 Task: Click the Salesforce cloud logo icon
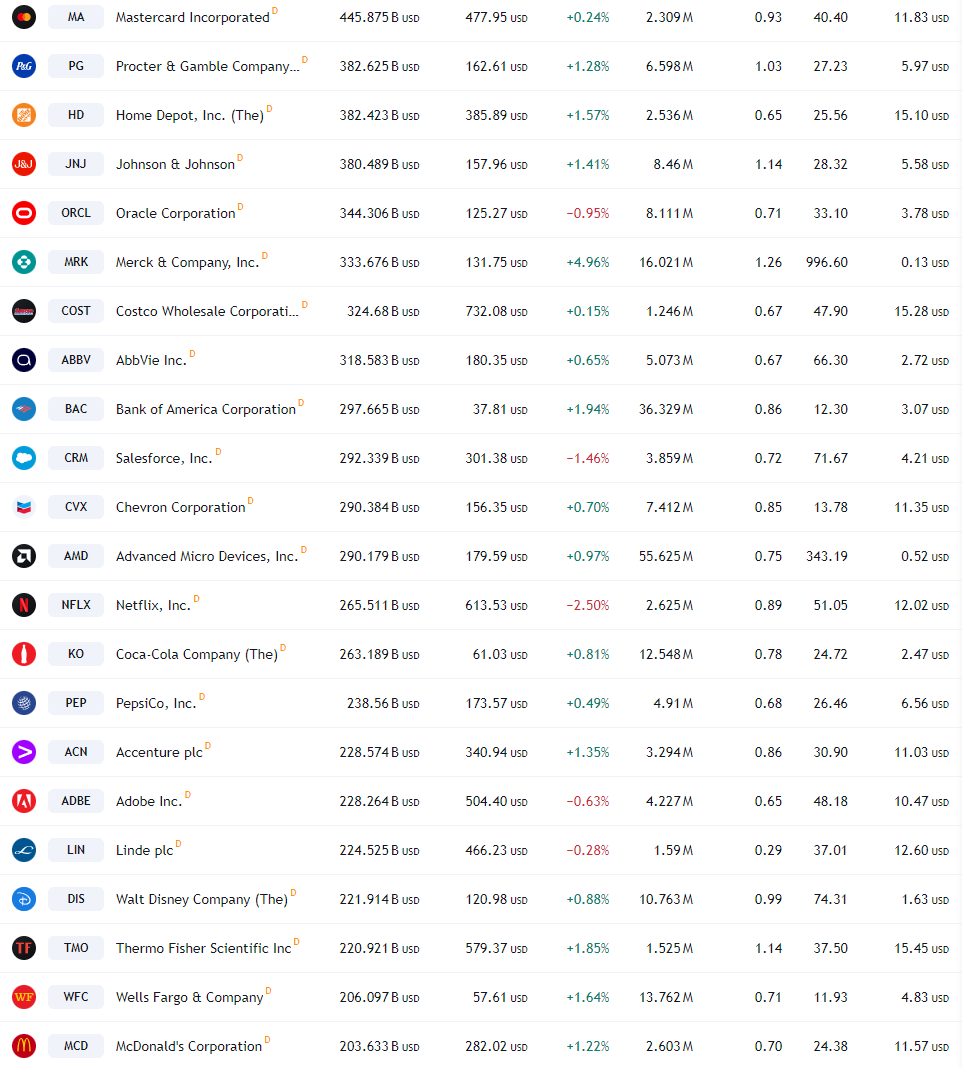24,458
